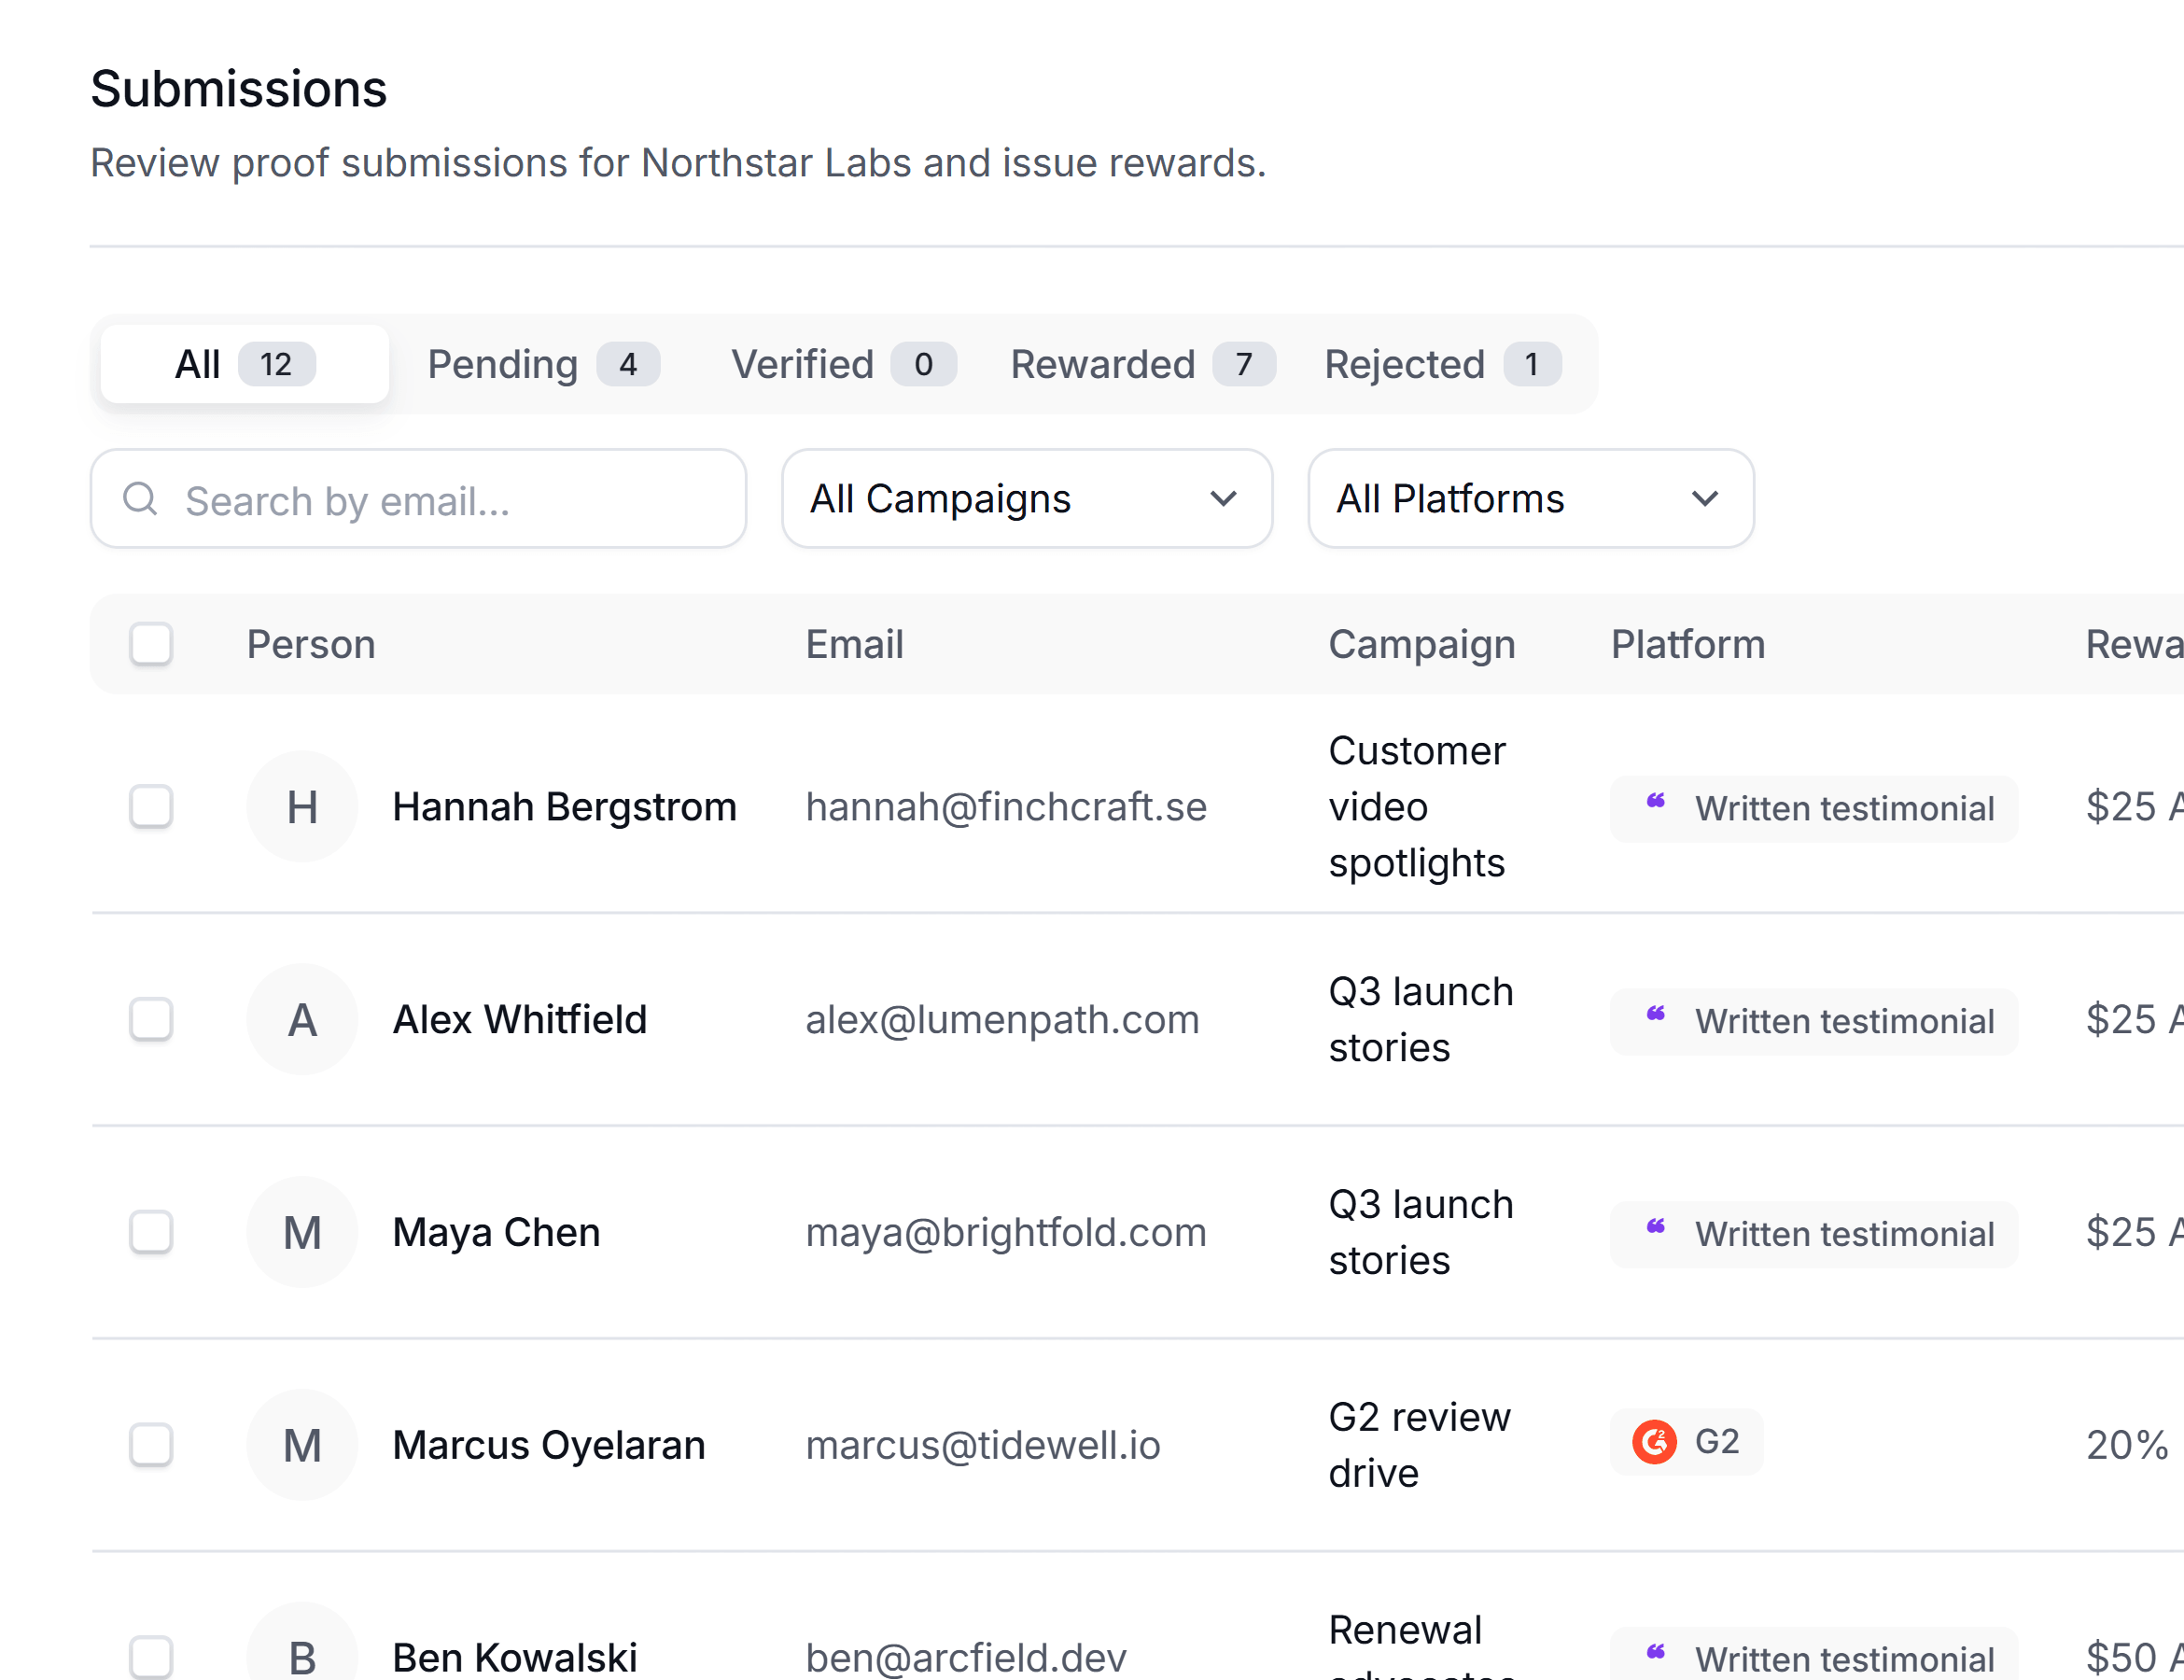View the Rewarded tab
Viewport: 2184px width, 1680px height.
coord(1142,364)
